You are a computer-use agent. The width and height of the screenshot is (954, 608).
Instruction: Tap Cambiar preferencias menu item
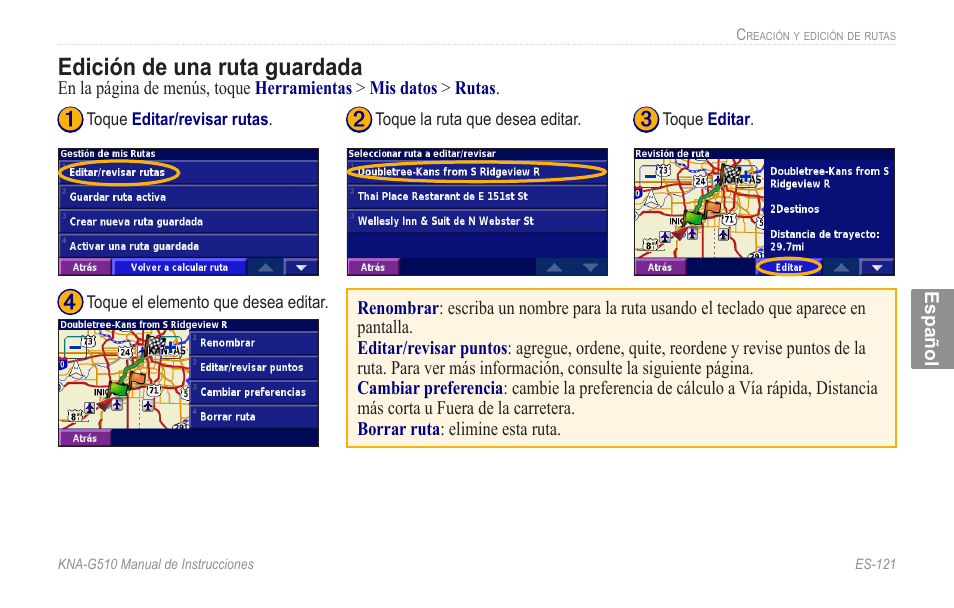(x=254, y=392)
